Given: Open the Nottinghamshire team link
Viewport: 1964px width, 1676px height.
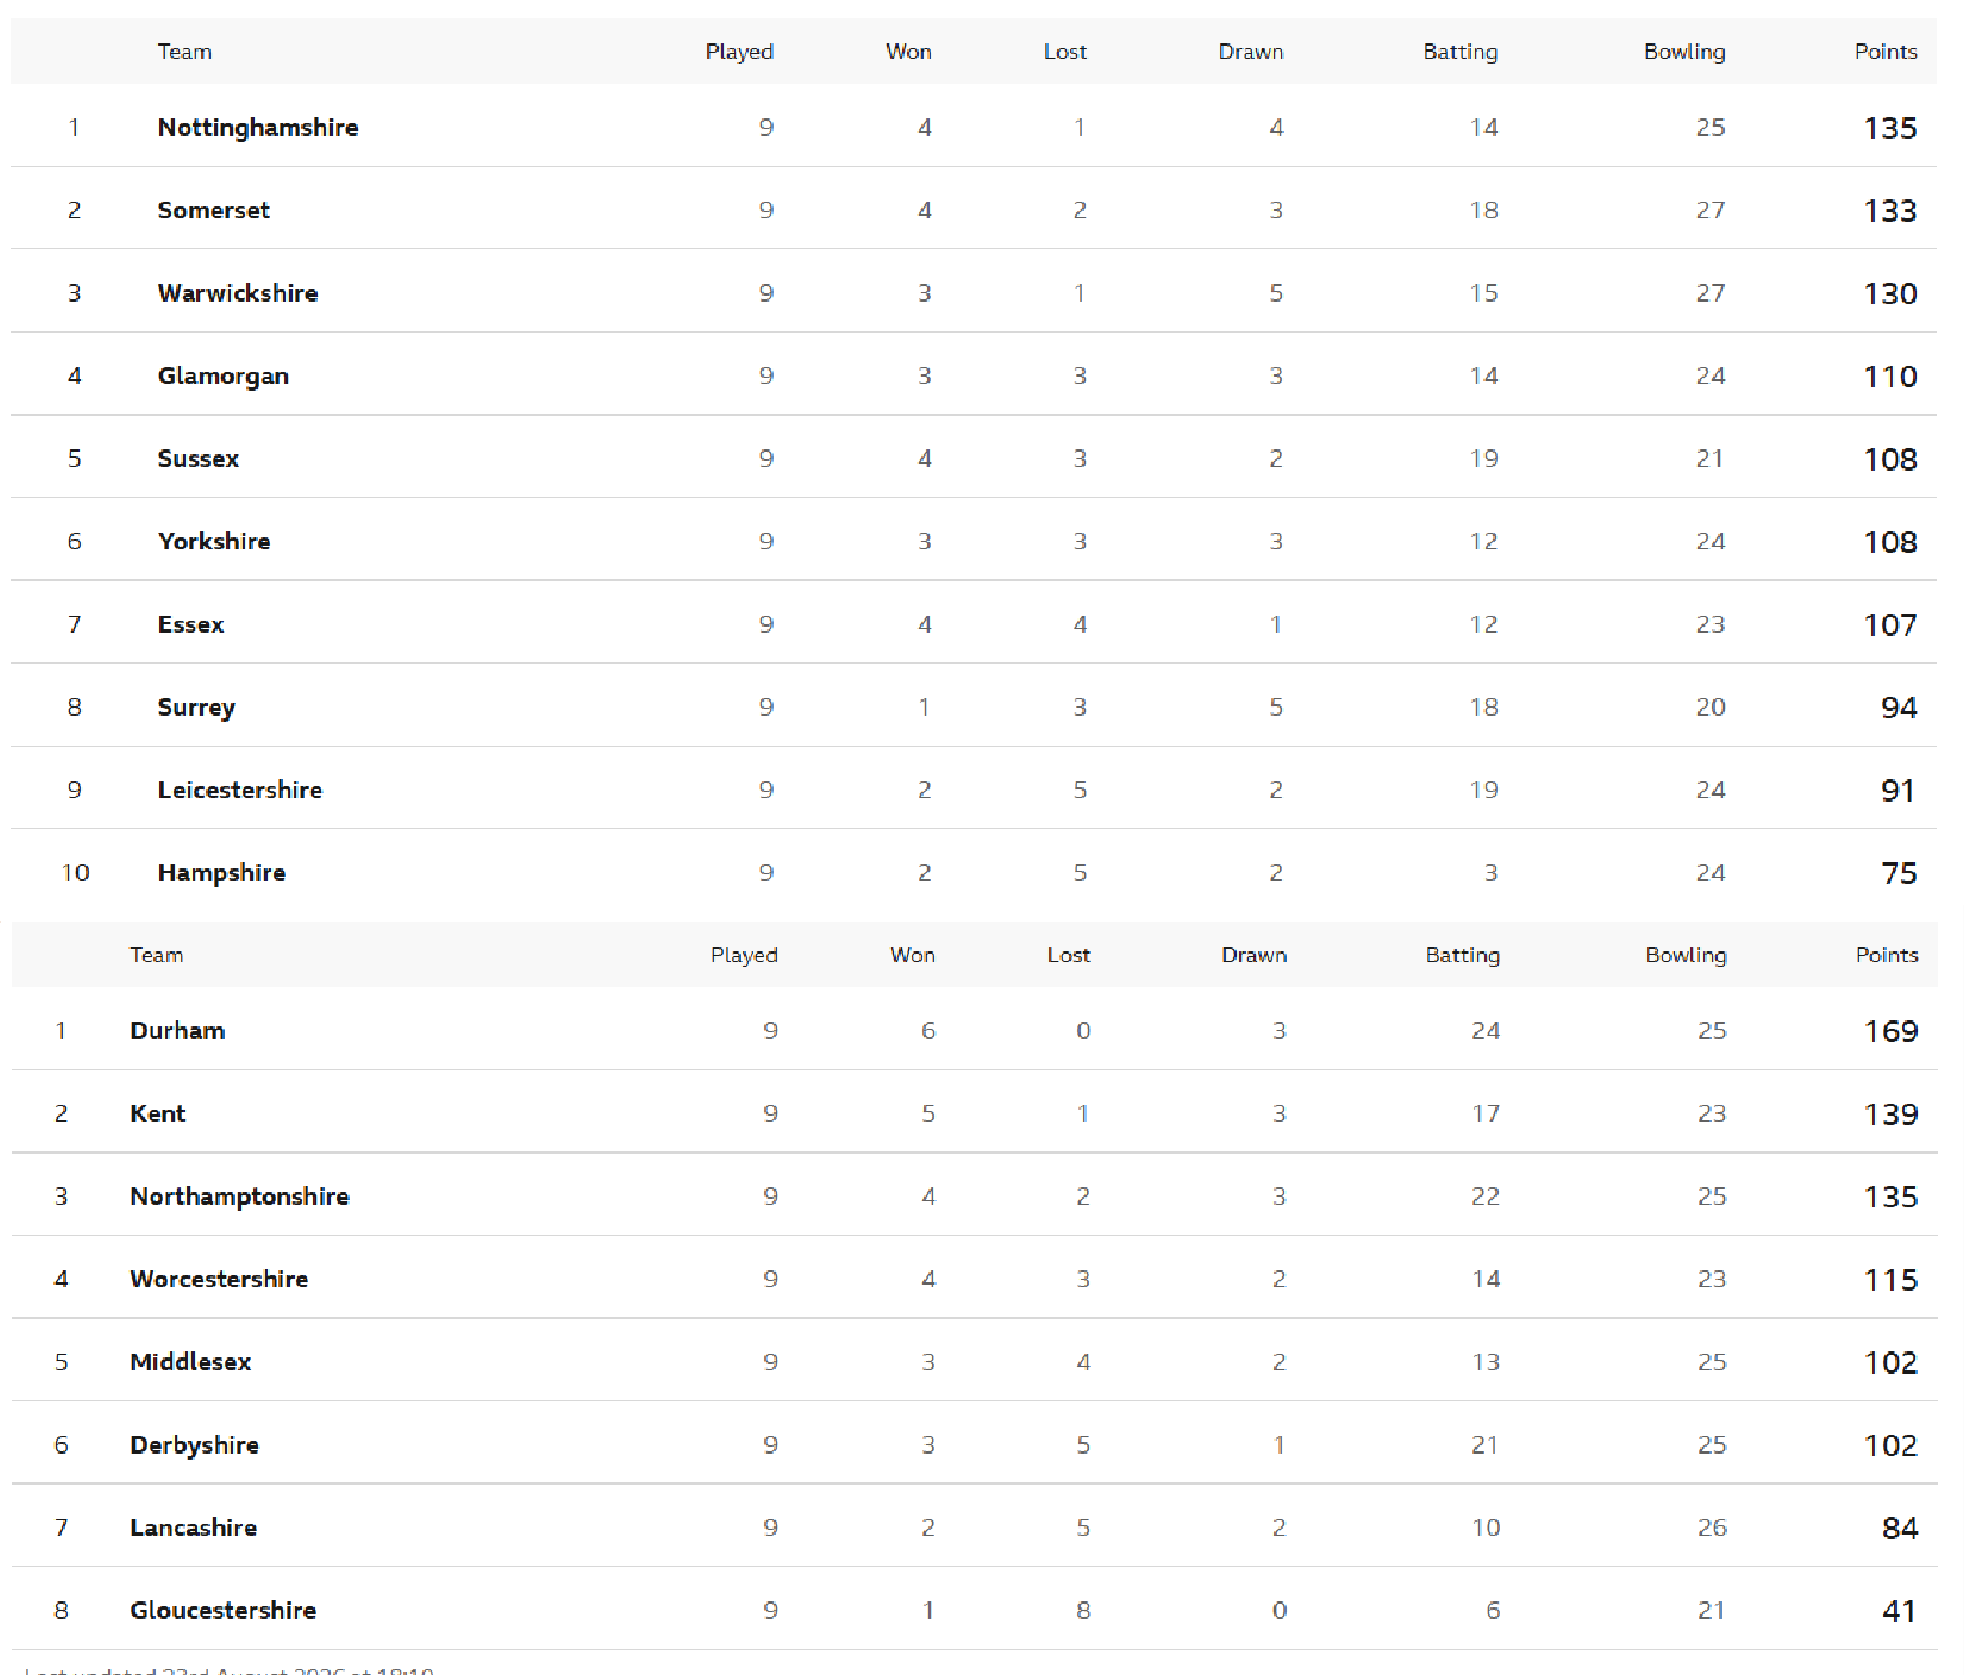Looking at the screenshot, I should 258,128.
